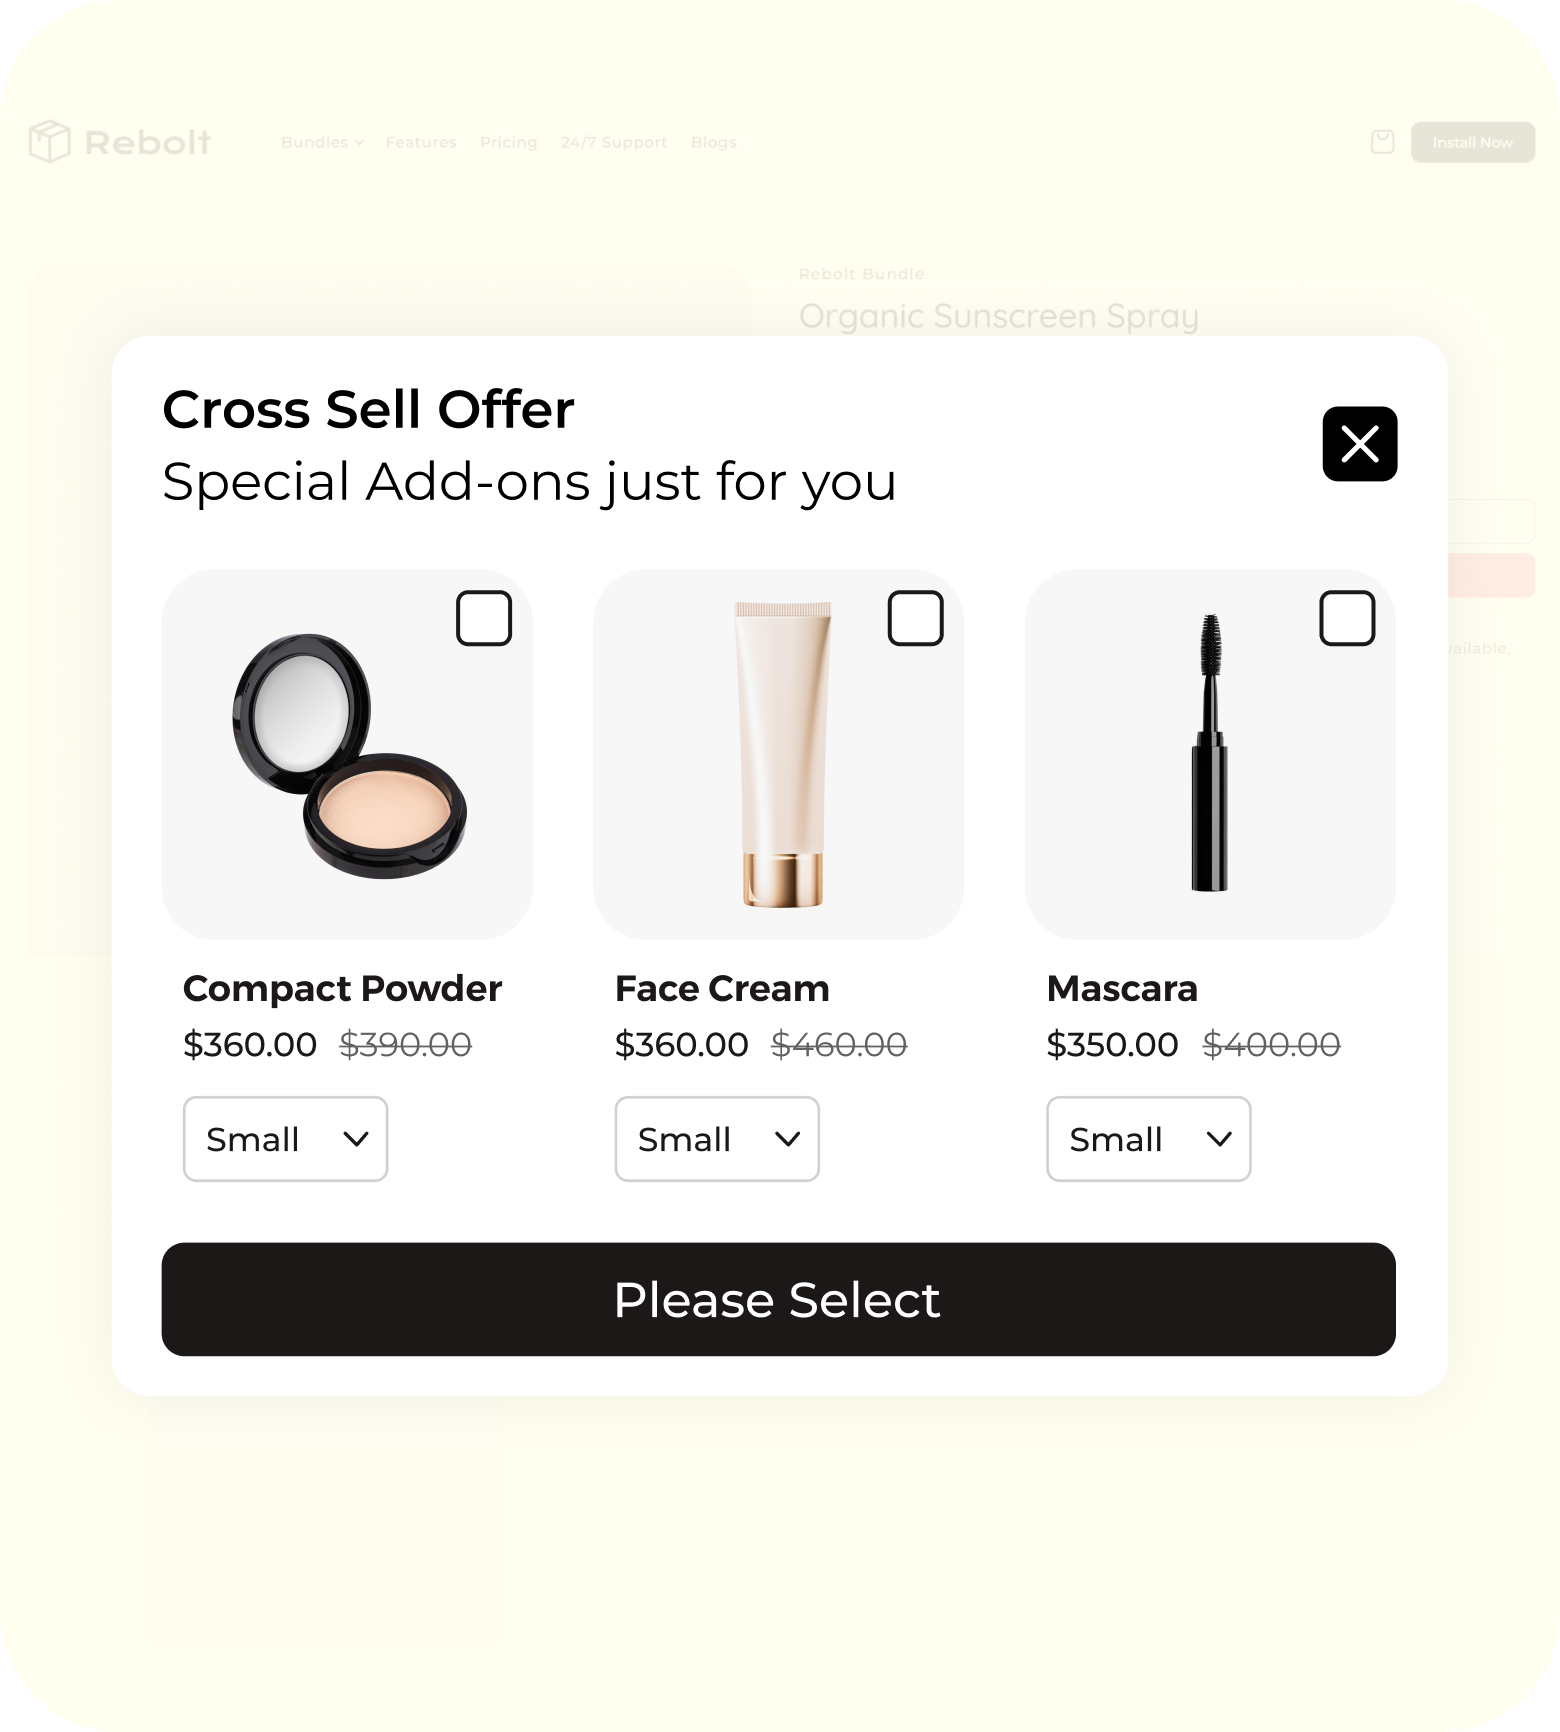Click the Compact Powder product image
Image resolution: width=1560 pixels, height=1732 pixels.
tap(349, 757)
